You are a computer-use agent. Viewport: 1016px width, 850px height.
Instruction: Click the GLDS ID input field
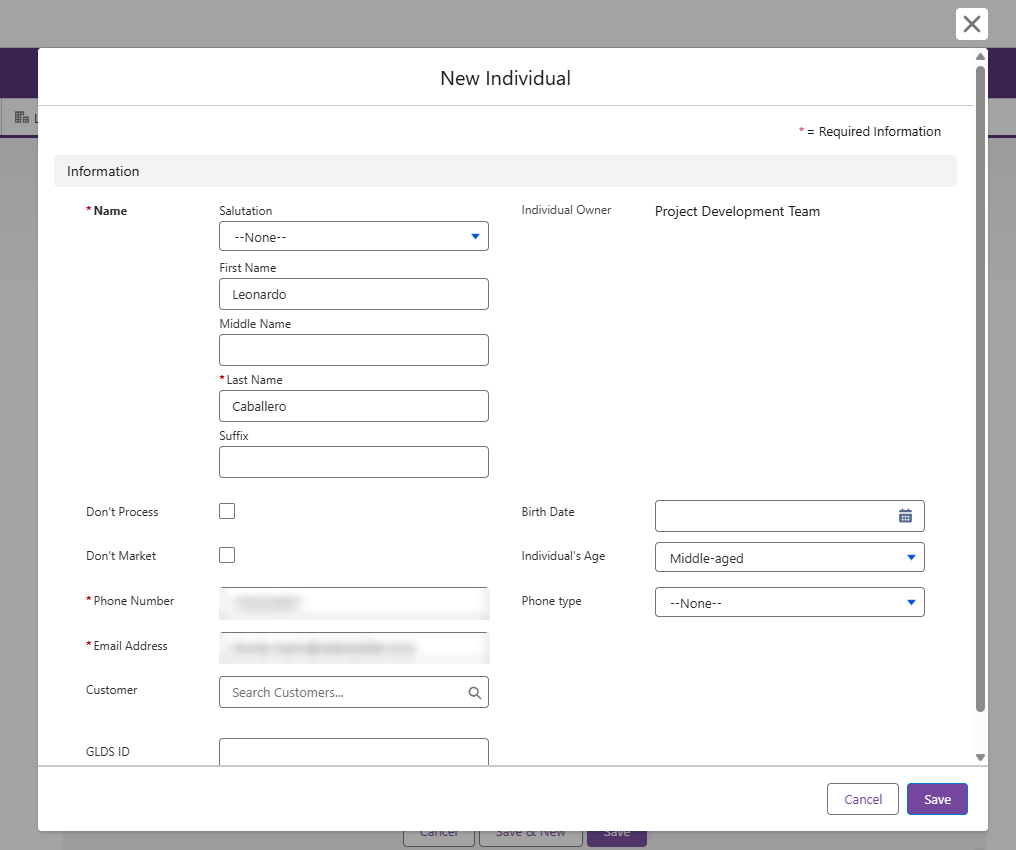[354, 752]
